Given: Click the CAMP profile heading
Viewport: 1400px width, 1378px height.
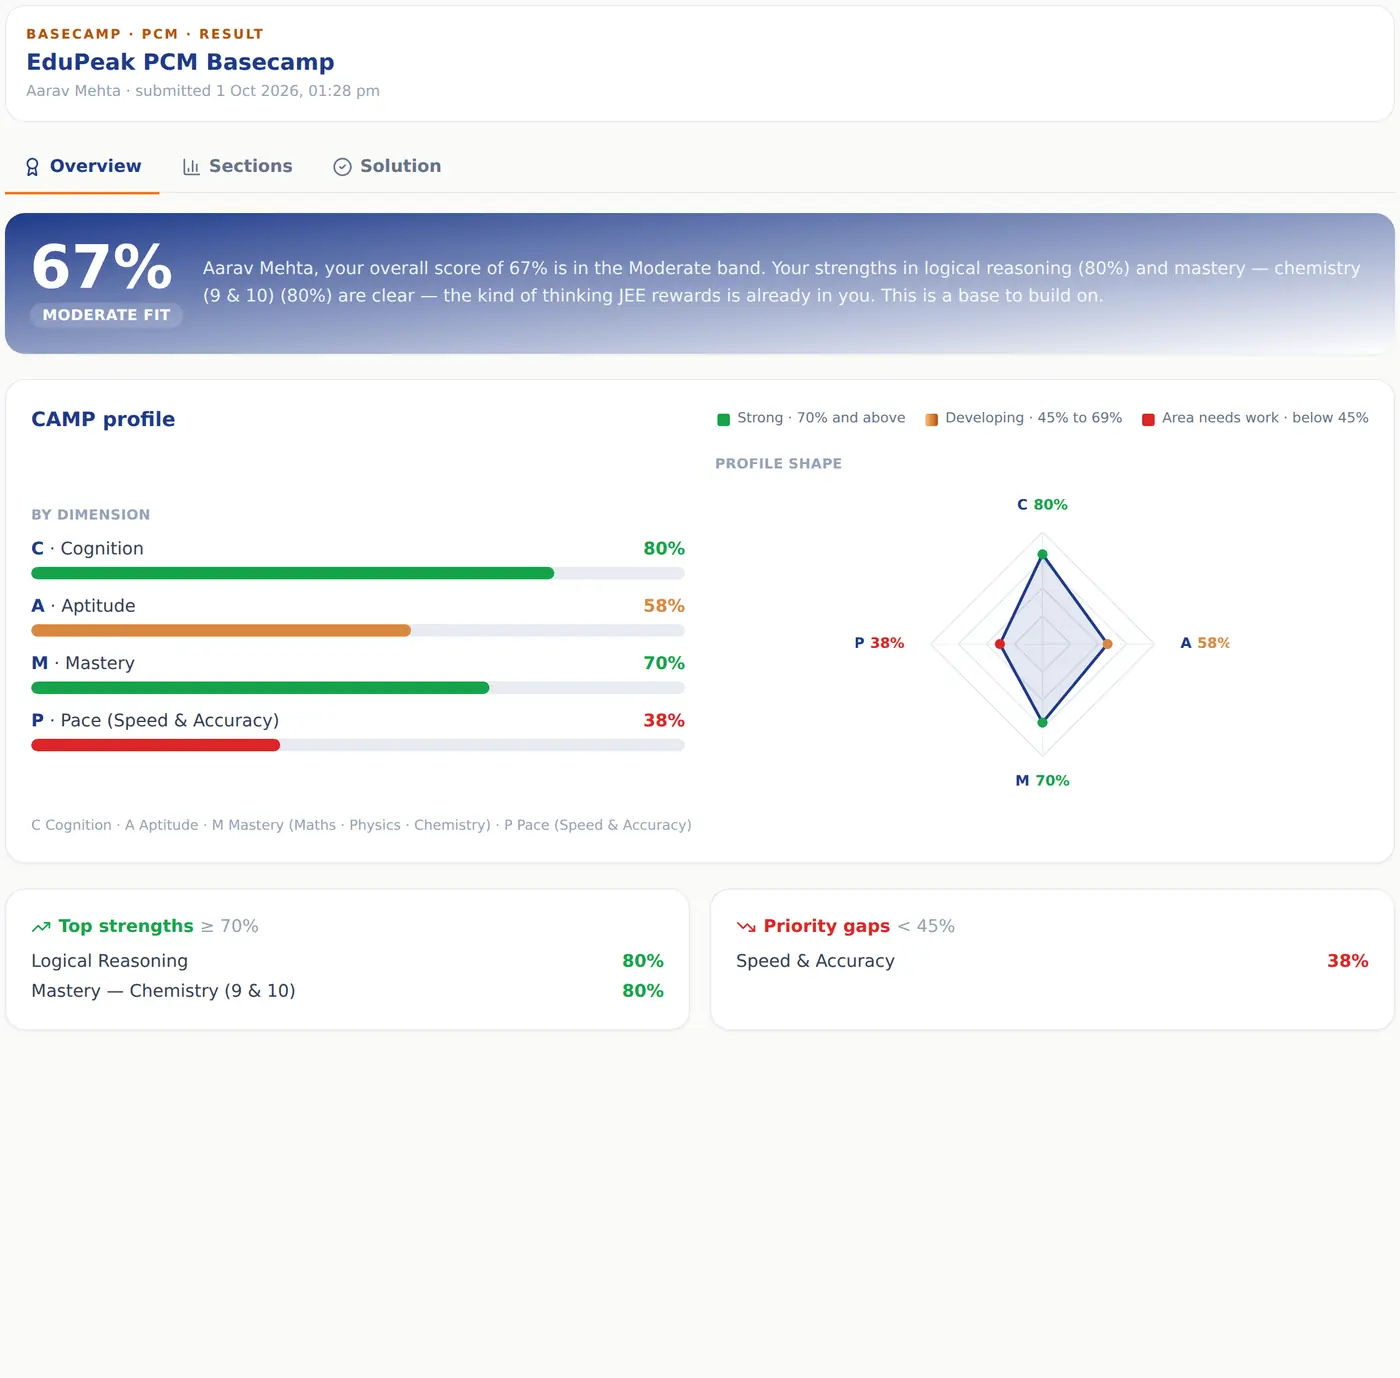Looking at the screenshot, I should tap(103, 420).
